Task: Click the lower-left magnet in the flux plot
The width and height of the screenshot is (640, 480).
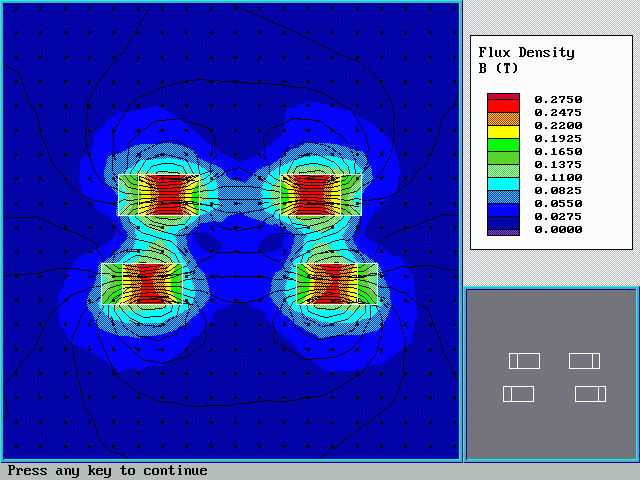Action: pos(142,284)
